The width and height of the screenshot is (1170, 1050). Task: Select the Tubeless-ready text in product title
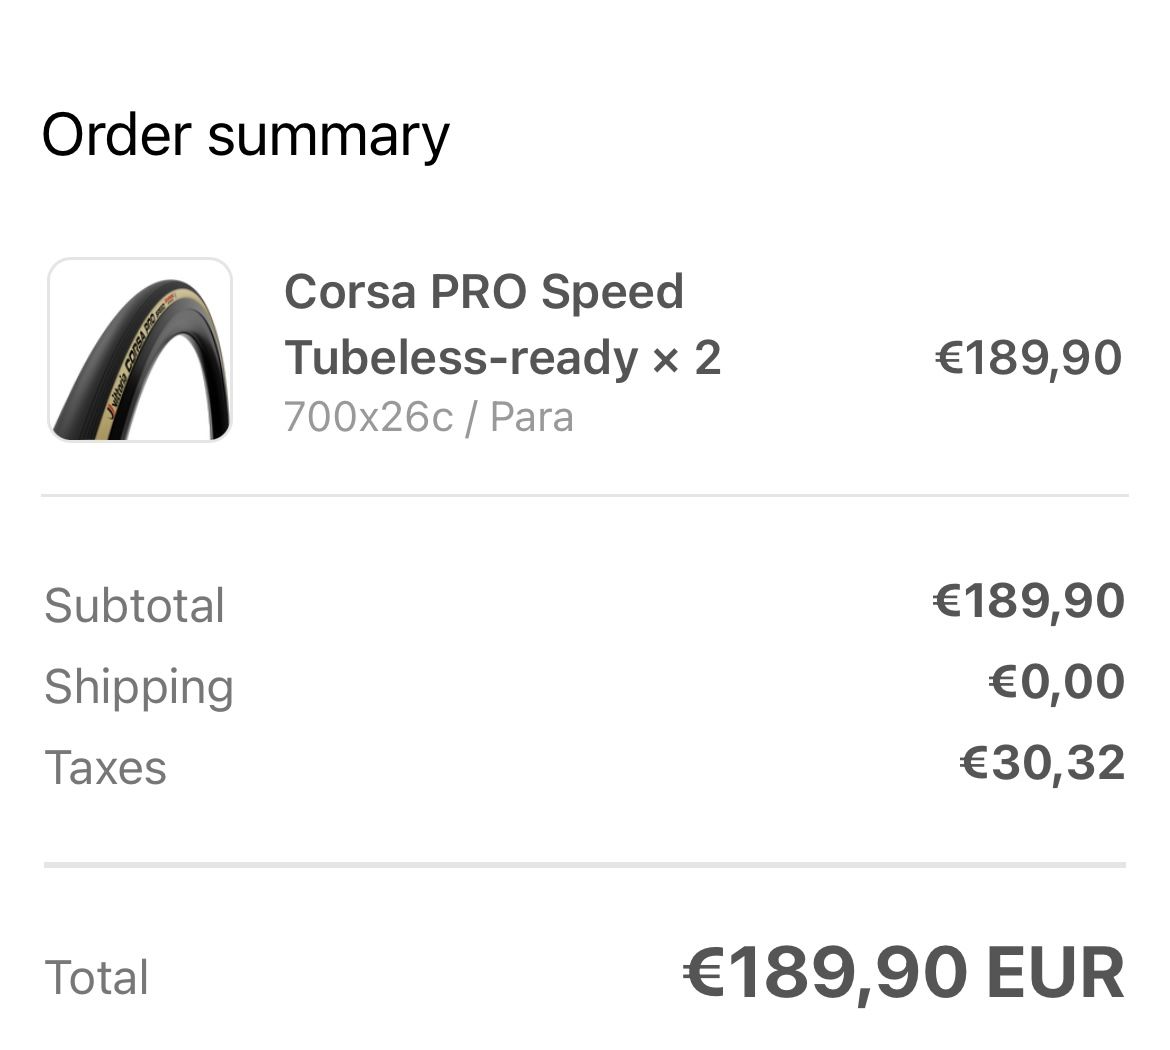coord(460,358)
